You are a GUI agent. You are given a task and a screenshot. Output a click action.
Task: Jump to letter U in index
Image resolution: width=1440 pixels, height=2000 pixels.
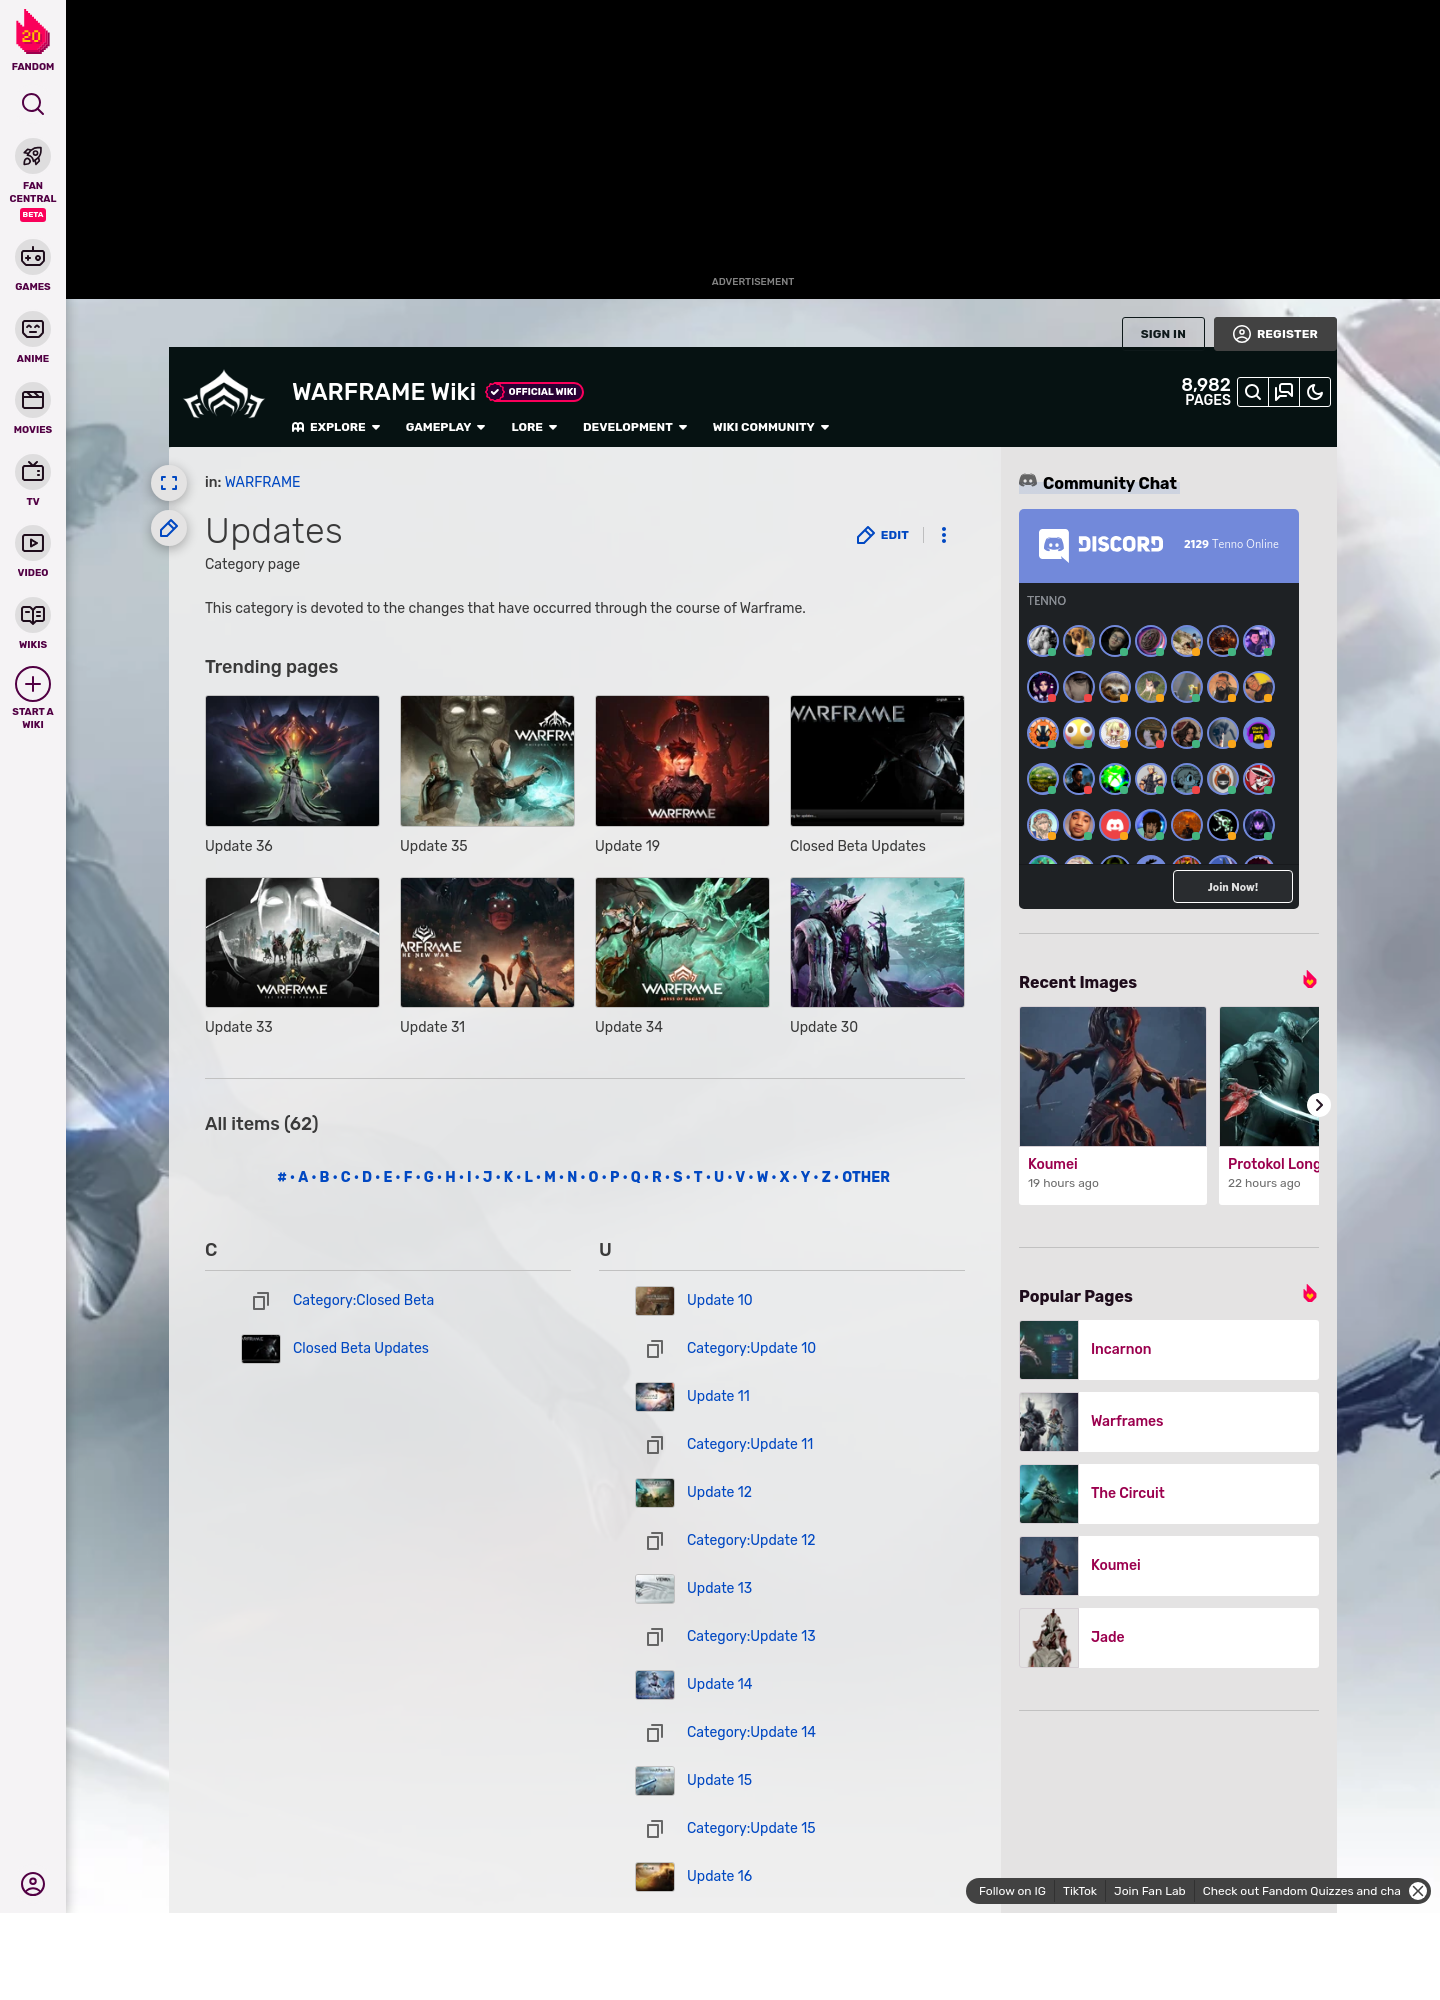point(719,1177)
